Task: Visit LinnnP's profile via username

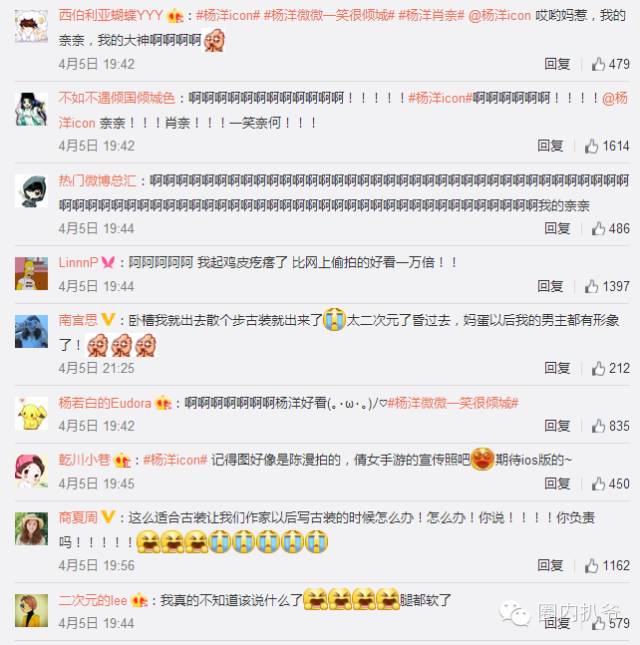Action: 78,262
